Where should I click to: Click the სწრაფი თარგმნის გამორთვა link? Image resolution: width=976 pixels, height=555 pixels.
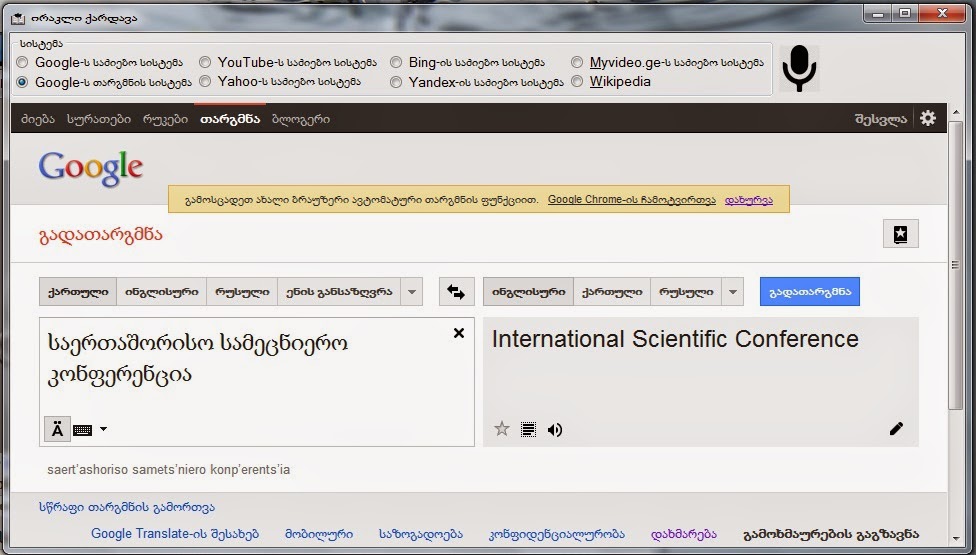point(127,507)
